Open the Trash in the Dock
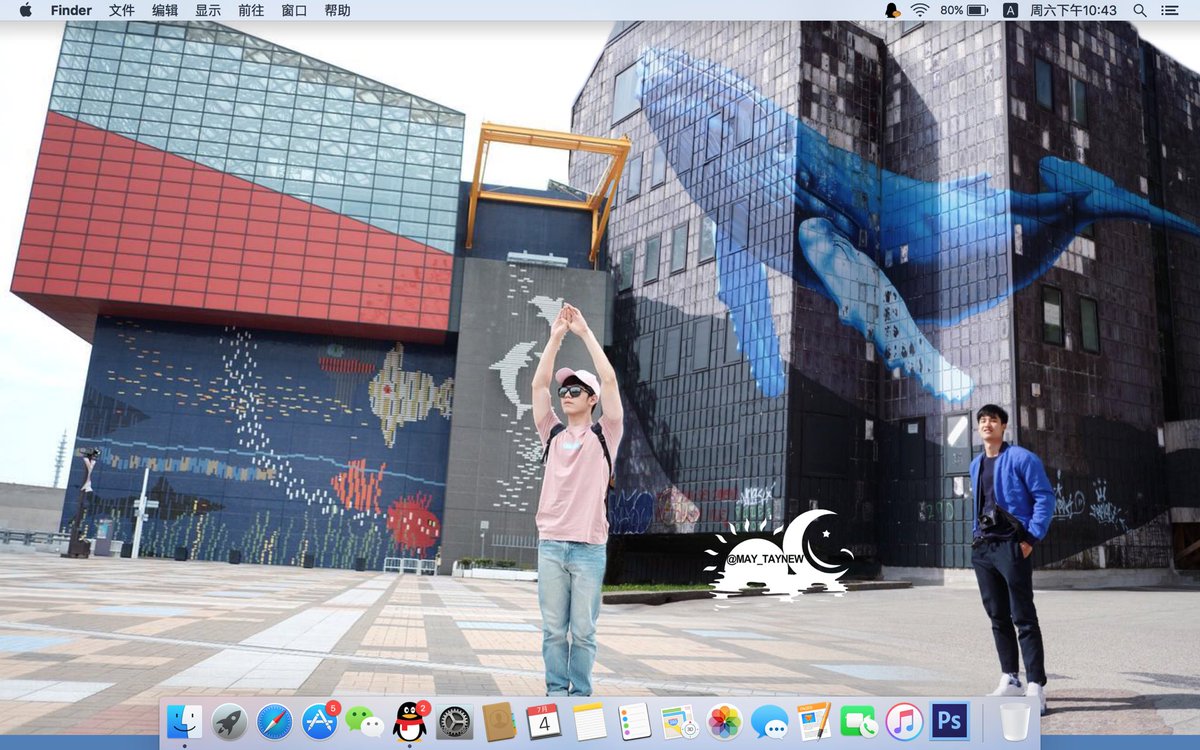The height and width of the screenshot is (750, 1200). [1014, 721]
